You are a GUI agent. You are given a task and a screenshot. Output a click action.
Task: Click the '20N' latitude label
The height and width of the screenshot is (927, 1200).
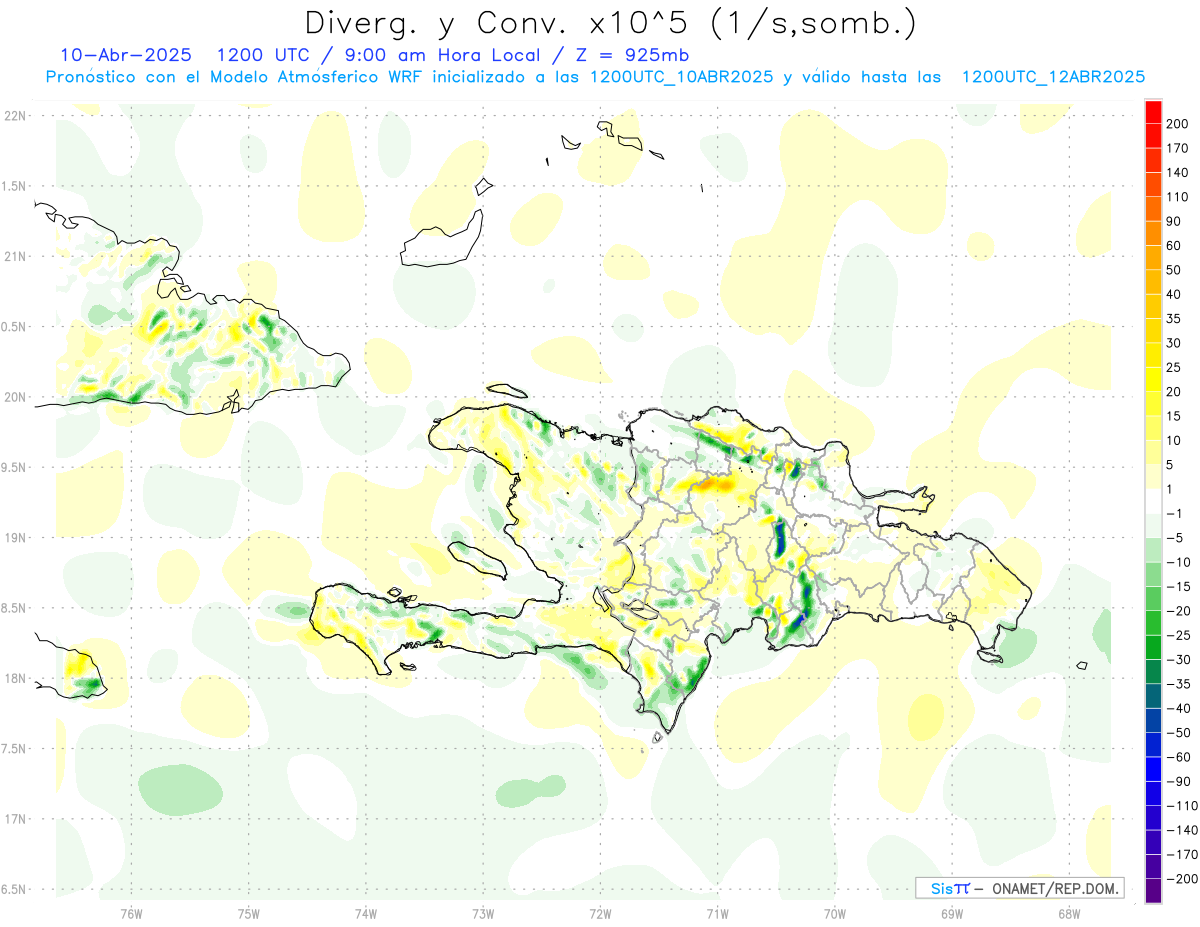pos(14,397)
